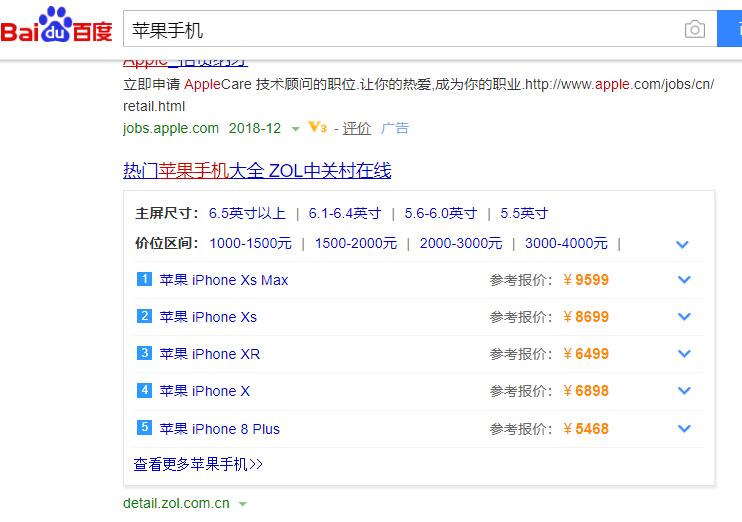The width and height of the screenshot is (742, 522).
Task: Open the 苹果 iPhone XR product link
Action: point(210,354)
